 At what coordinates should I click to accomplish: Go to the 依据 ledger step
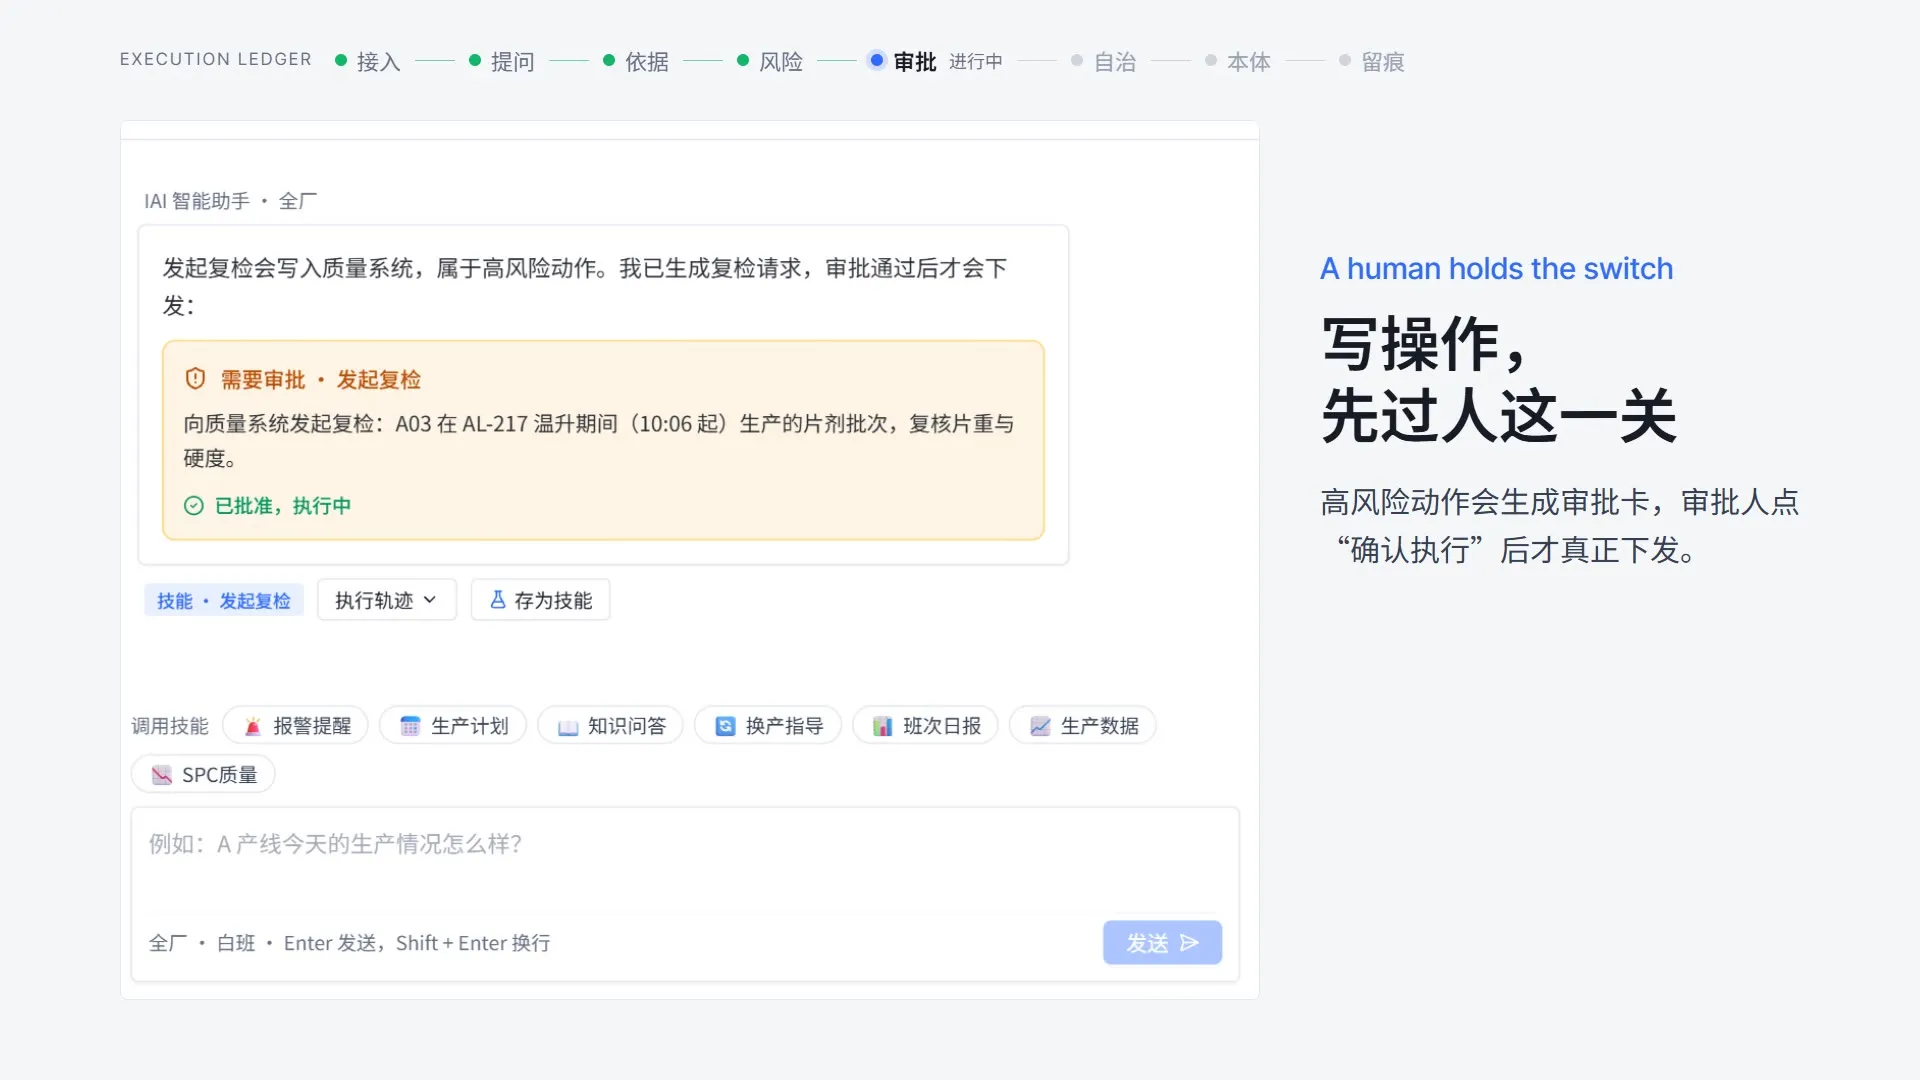(x=636, y=61)
